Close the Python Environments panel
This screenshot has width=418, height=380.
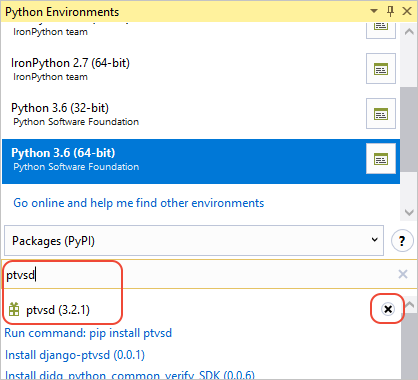[x=407, y=11]
